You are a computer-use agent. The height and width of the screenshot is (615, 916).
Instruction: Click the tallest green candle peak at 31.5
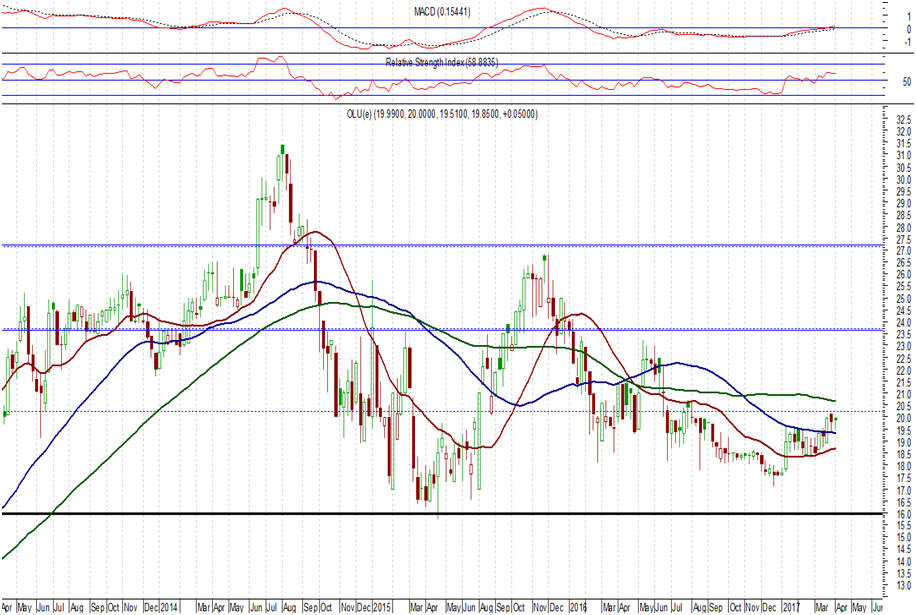tap(283, 149)
